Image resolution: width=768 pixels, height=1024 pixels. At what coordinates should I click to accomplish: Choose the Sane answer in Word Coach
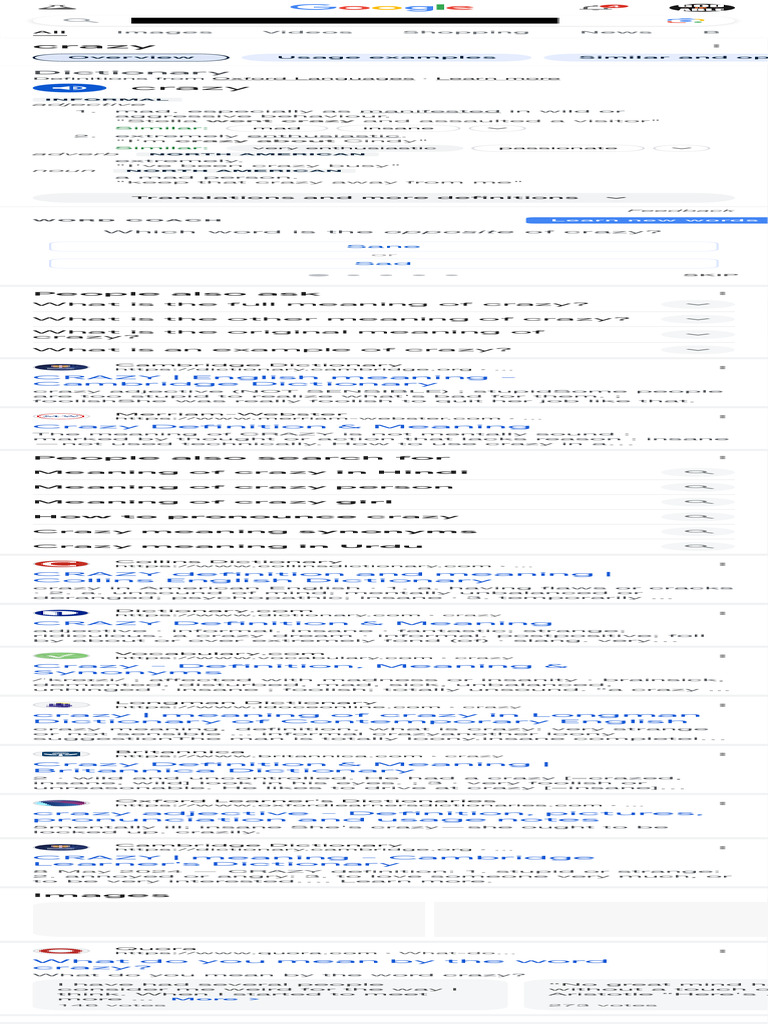(x=383, y=246)
